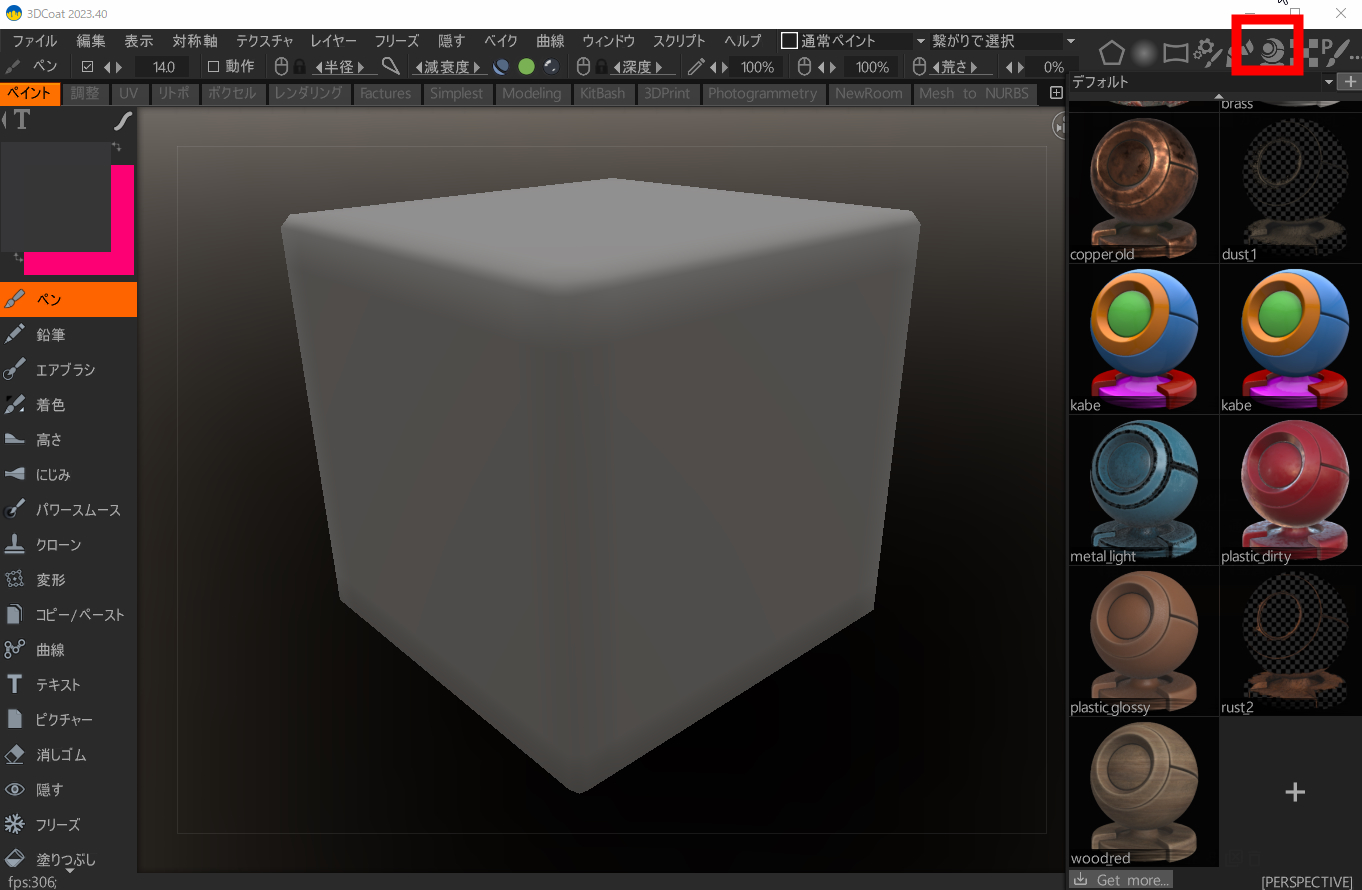Activate the フリーズ (Freeze) snowflake tool
The height and width of the screenshot is (890, 1362).
[57, 825]
